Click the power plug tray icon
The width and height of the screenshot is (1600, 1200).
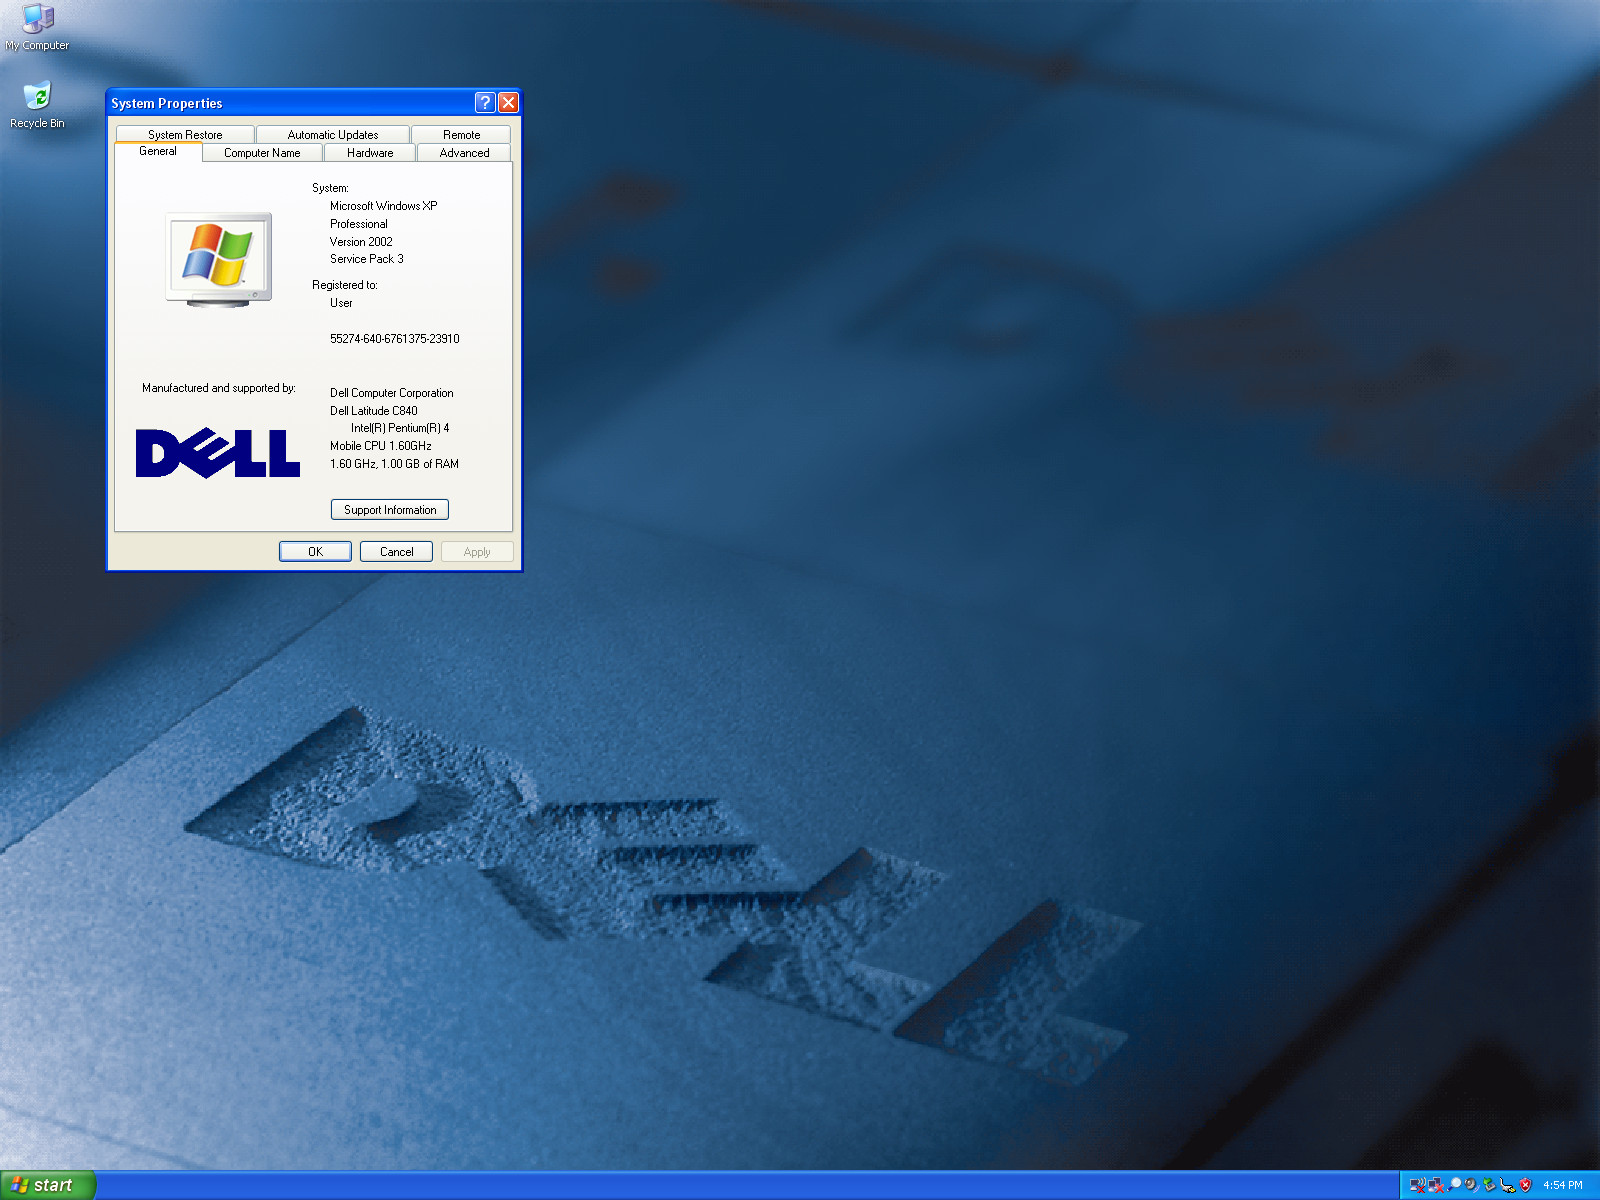point(1507,1185)
